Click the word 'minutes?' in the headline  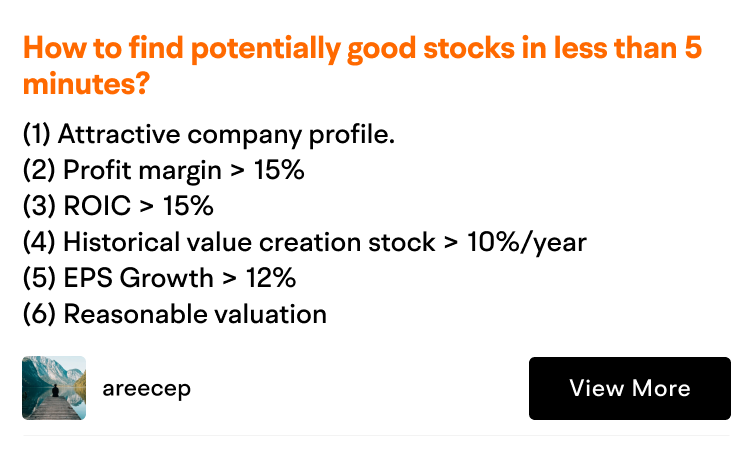(86, 84)
